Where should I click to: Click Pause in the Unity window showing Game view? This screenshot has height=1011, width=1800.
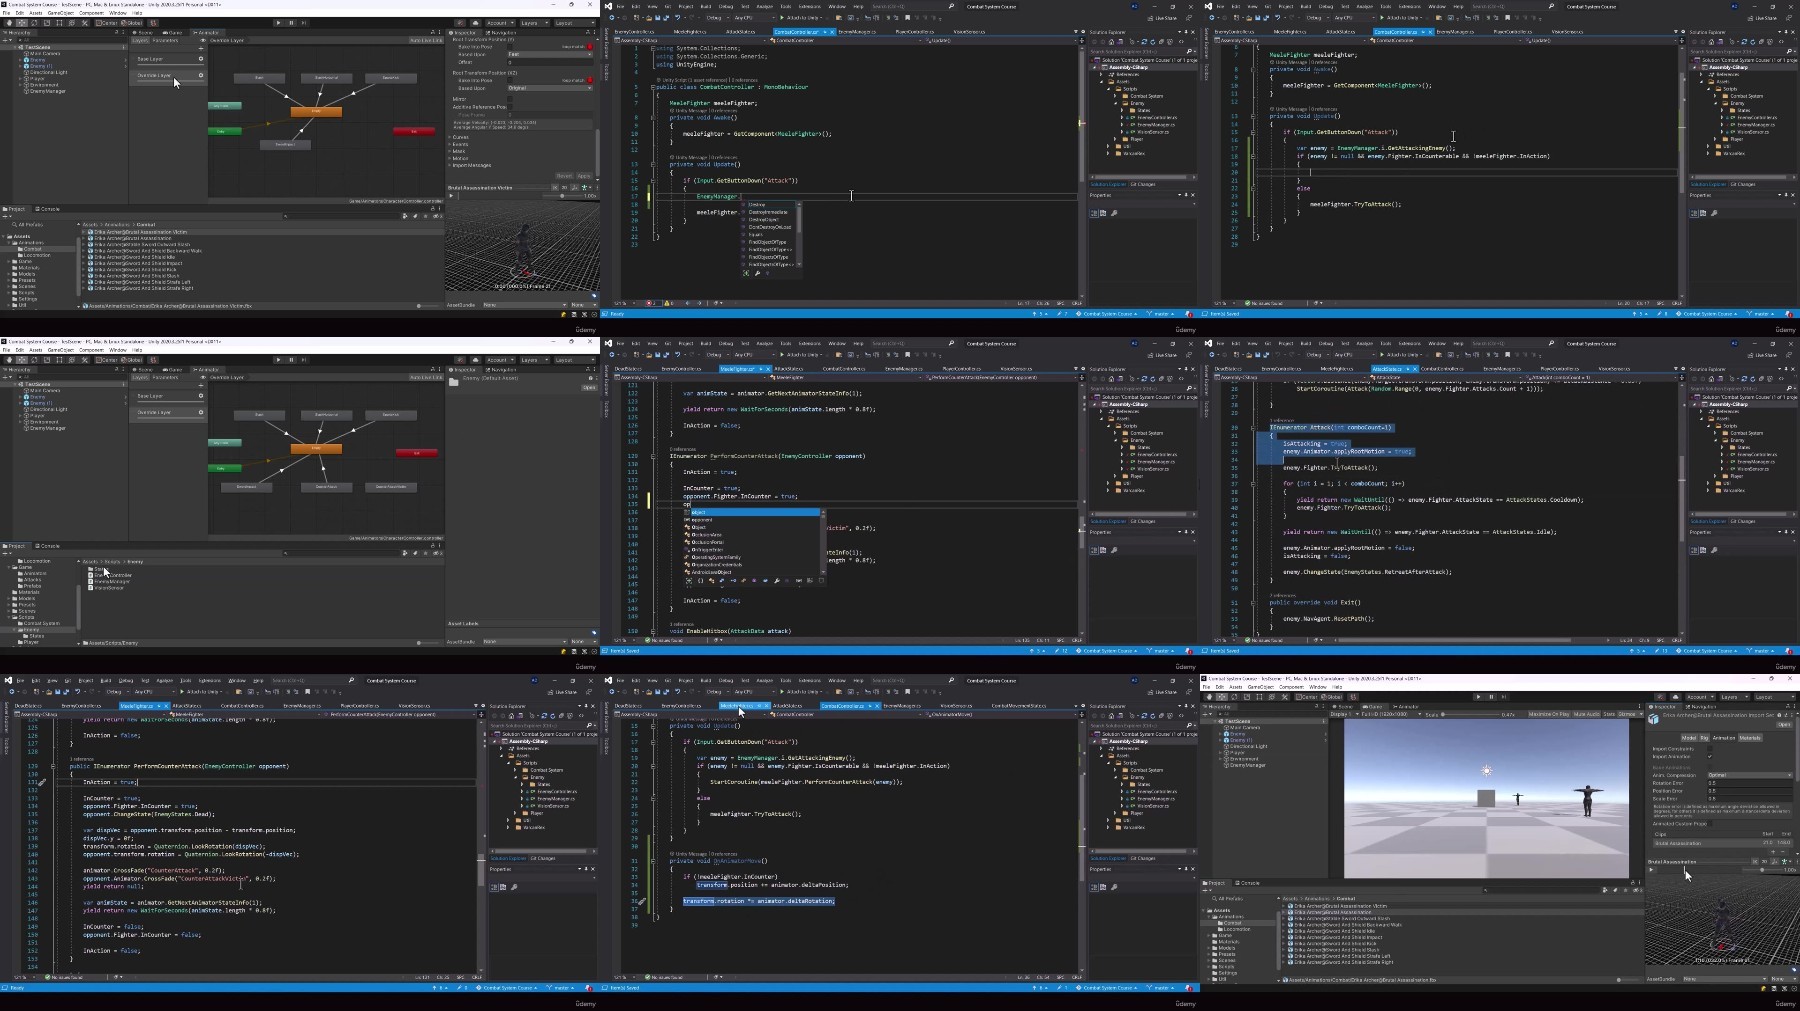coord(1491,697)
